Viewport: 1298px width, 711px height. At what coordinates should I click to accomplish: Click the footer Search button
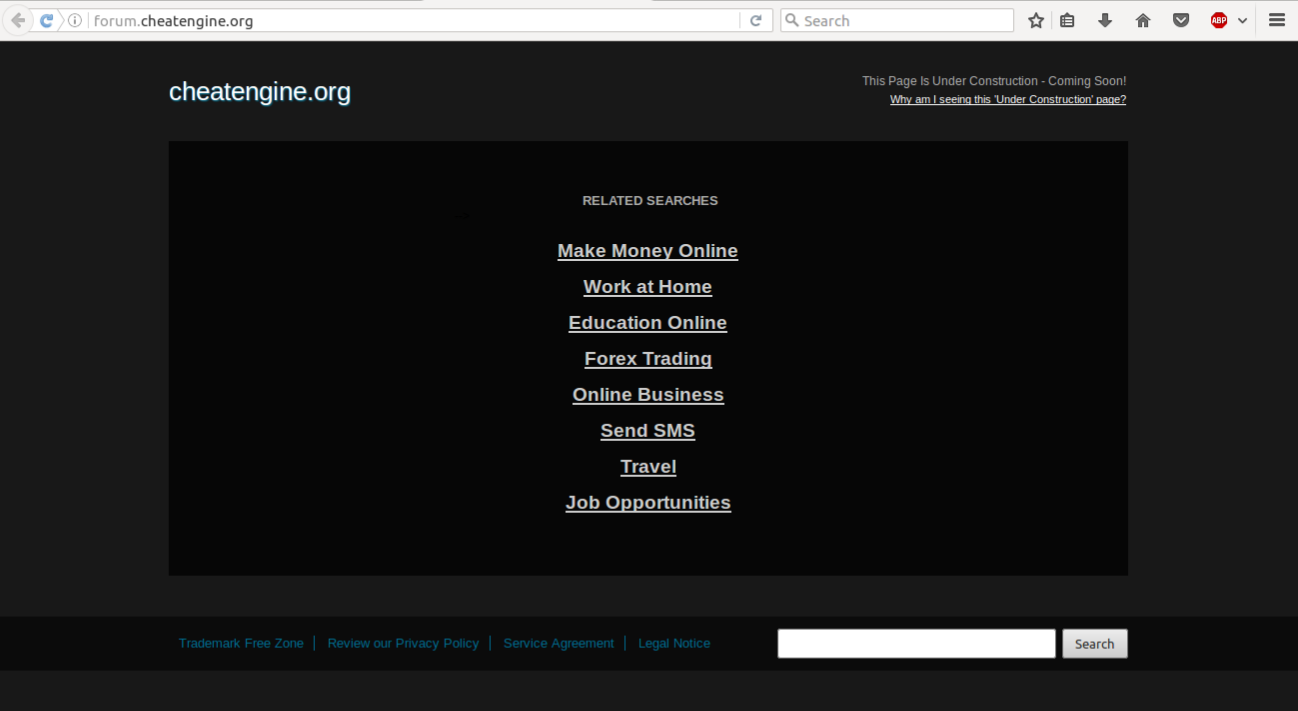pos(1095,644)
